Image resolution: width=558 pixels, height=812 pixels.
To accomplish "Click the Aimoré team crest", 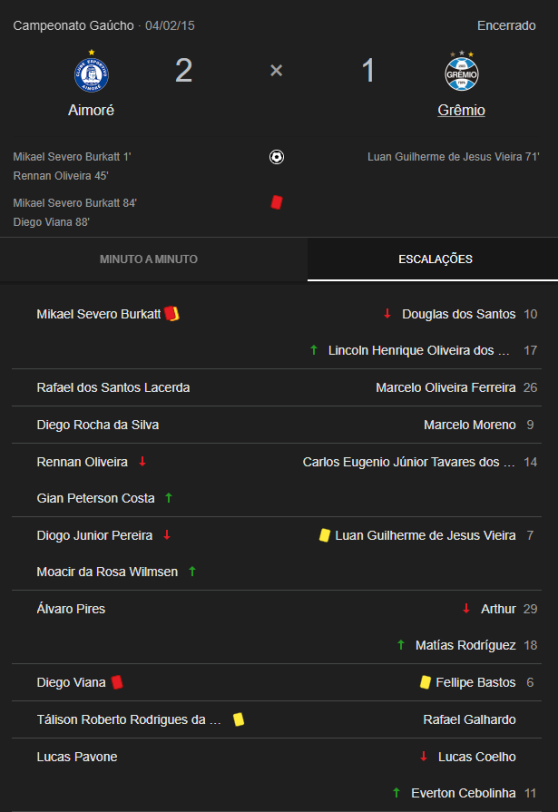I will coord(92,72).
